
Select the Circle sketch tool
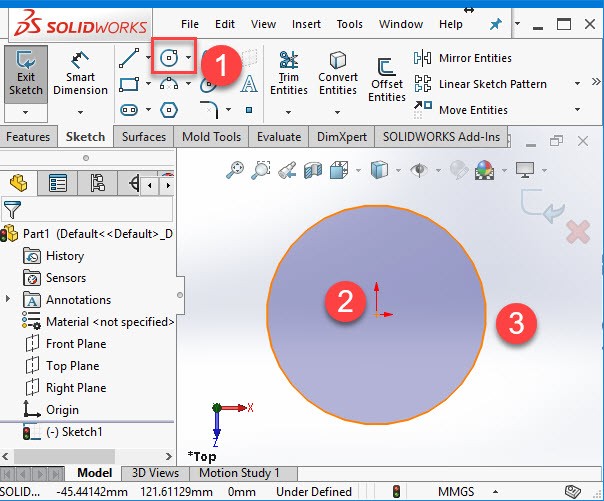169,58
